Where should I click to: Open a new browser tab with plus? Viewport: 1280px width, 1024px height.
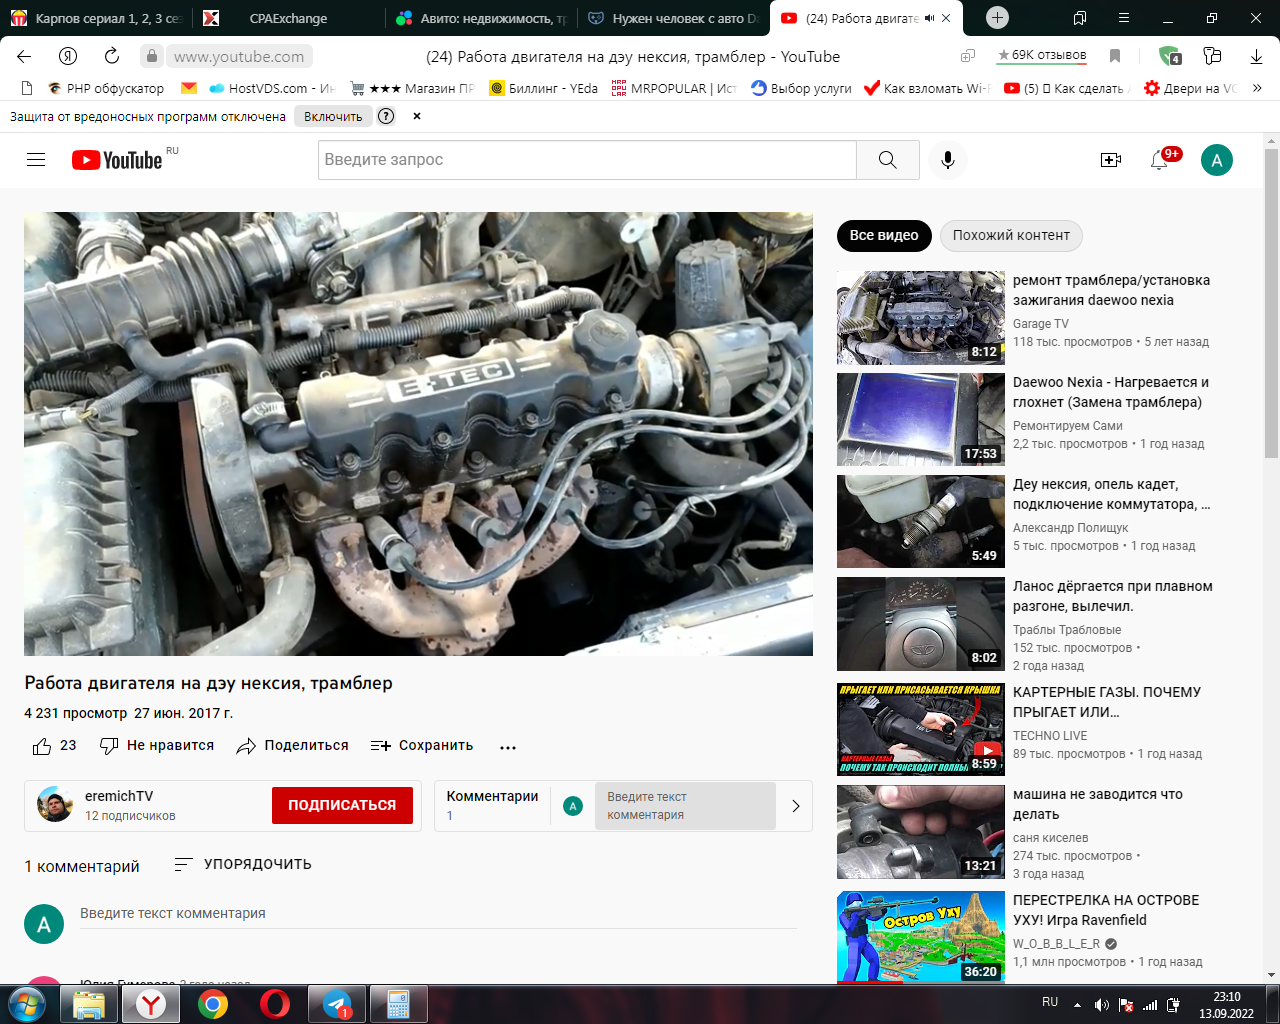click(x=997, y=18)
